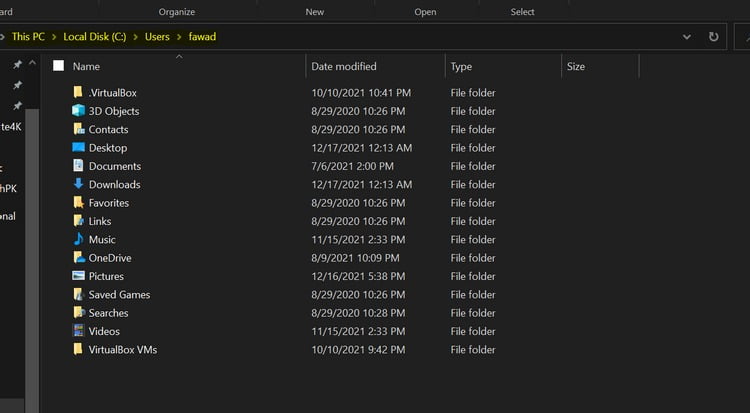Click the Links folder icon
The height and width of the screenshot is (413, 750).
pyautogui.click(x=78, y=220)
